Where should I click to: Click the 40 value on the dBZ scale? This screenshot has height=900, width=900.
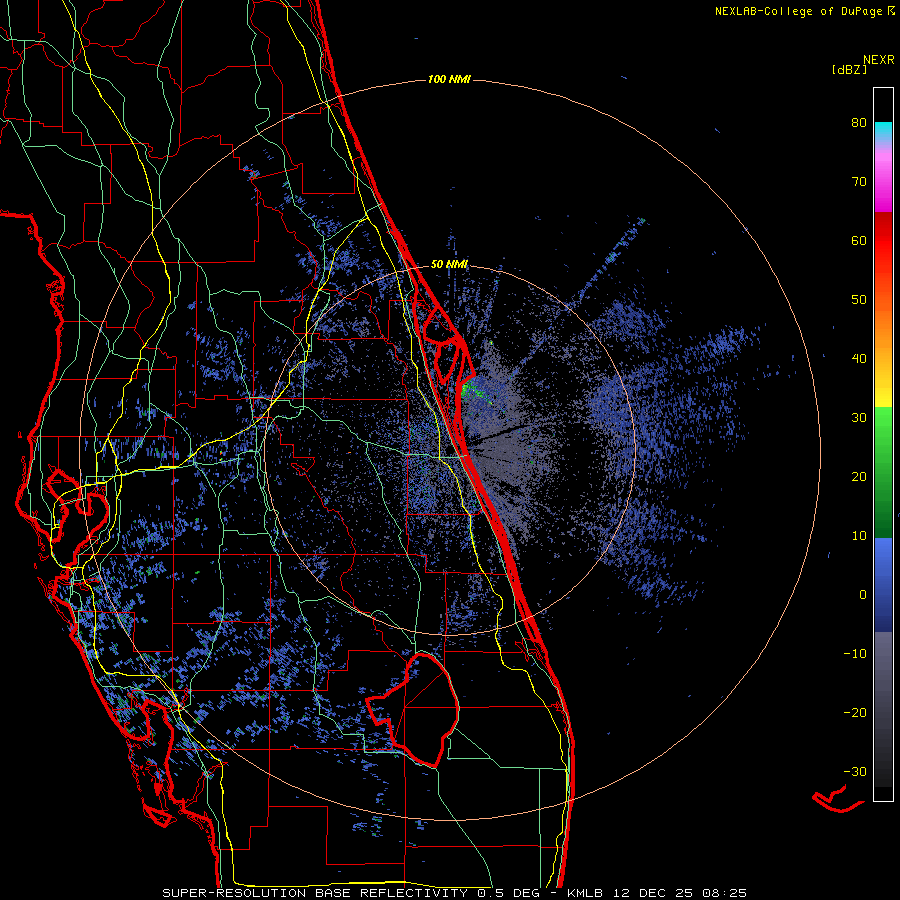[859, 359]
